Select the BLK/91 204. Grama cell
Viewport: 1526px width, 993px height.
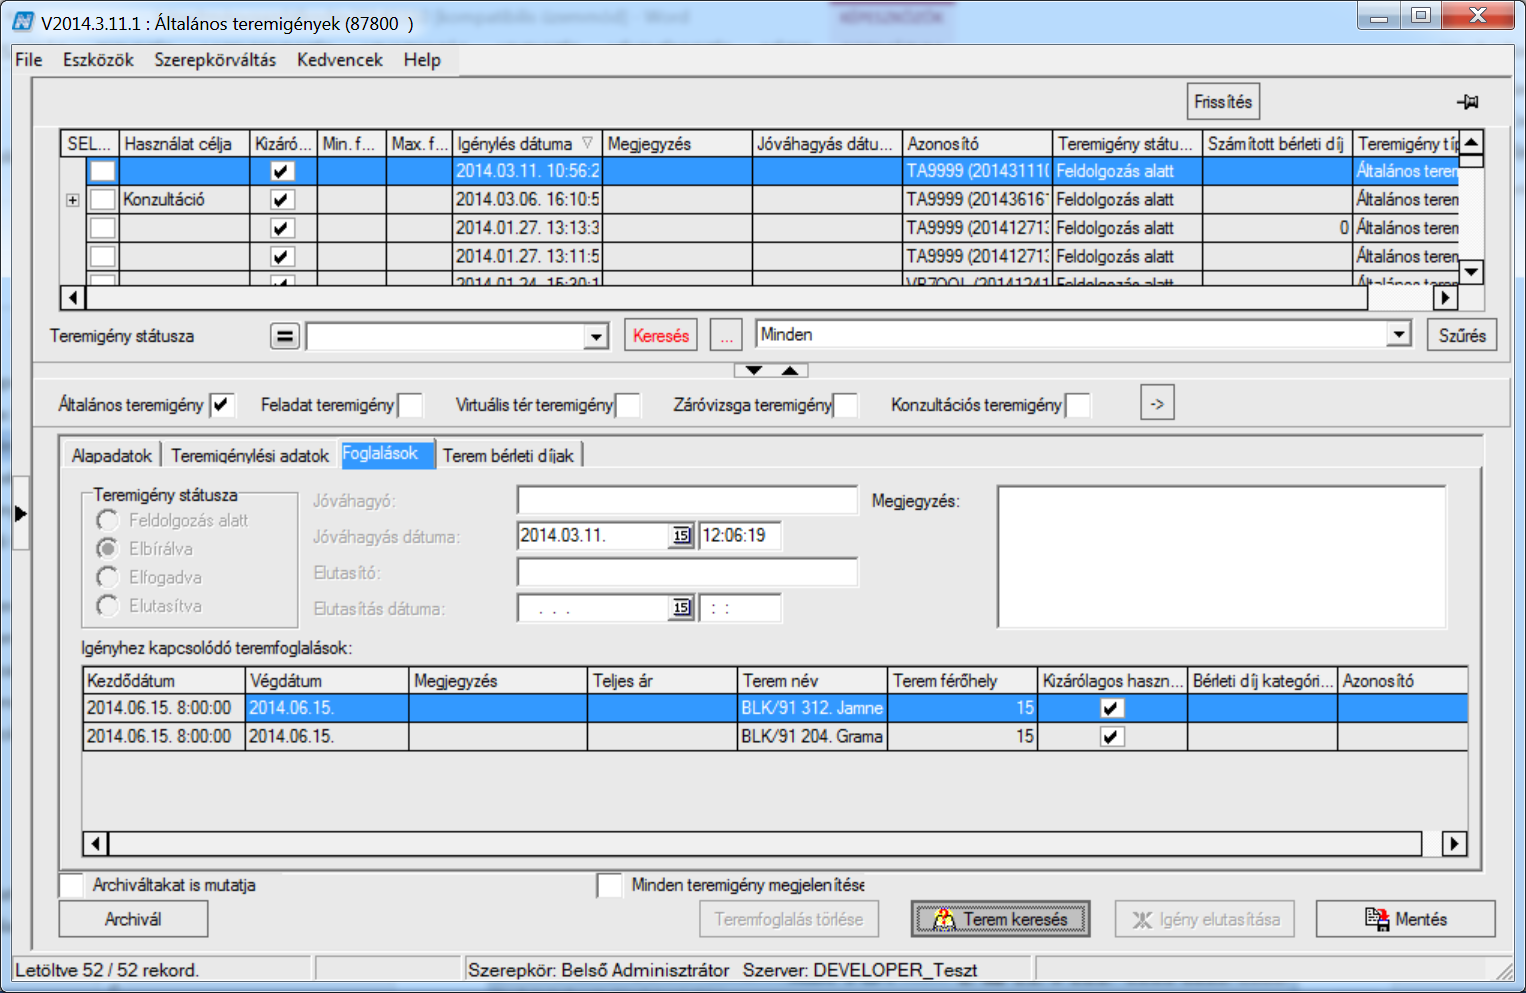(812, 737)
